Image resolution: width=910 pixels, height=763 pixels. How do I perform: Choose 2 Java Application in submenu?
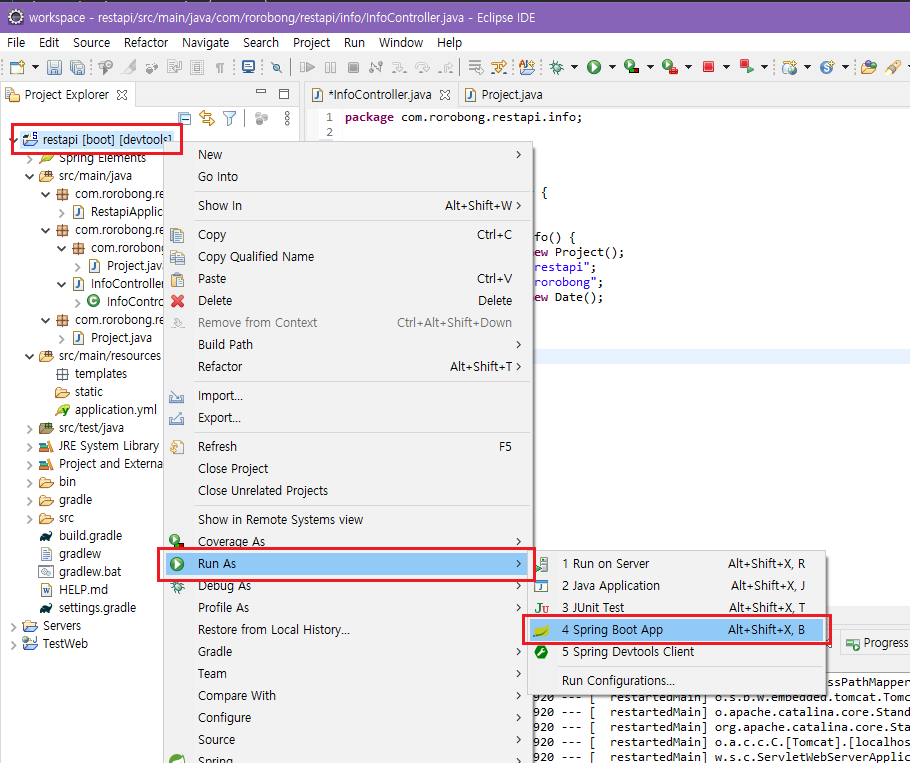676,585
